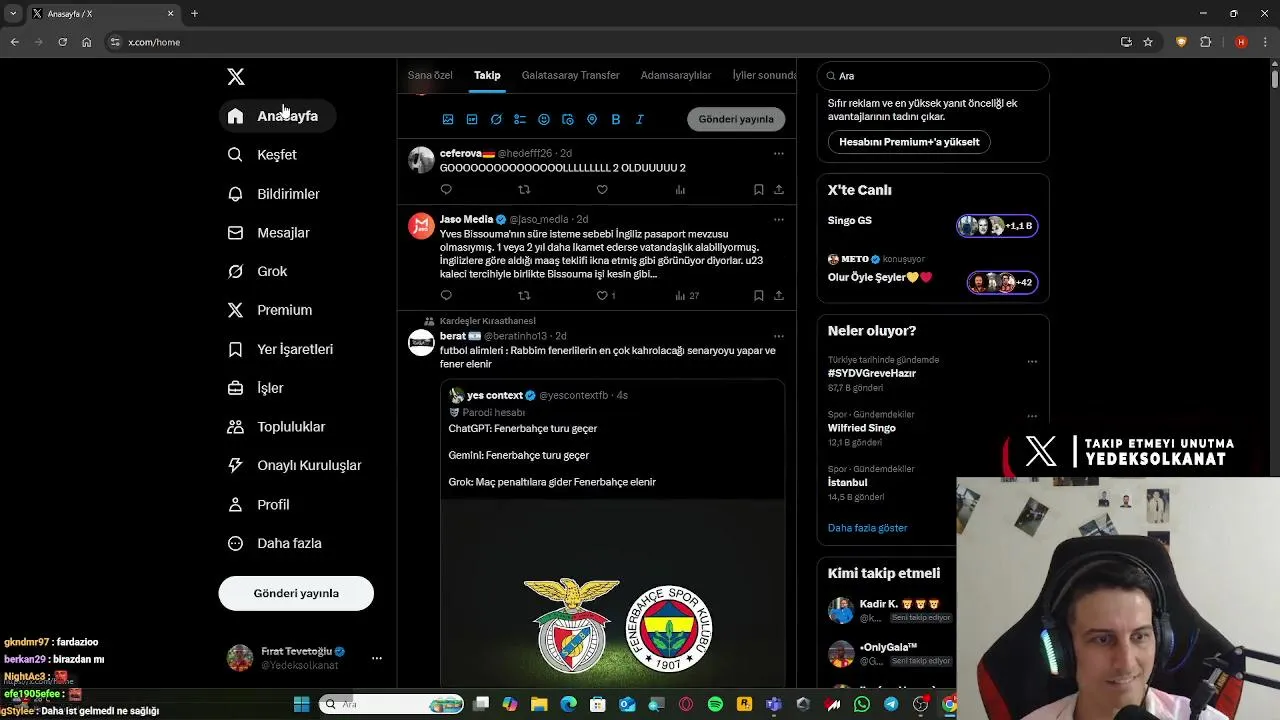Bookmark this page star icon
The image size is (1280, 720).
(x=1148, y=42)
